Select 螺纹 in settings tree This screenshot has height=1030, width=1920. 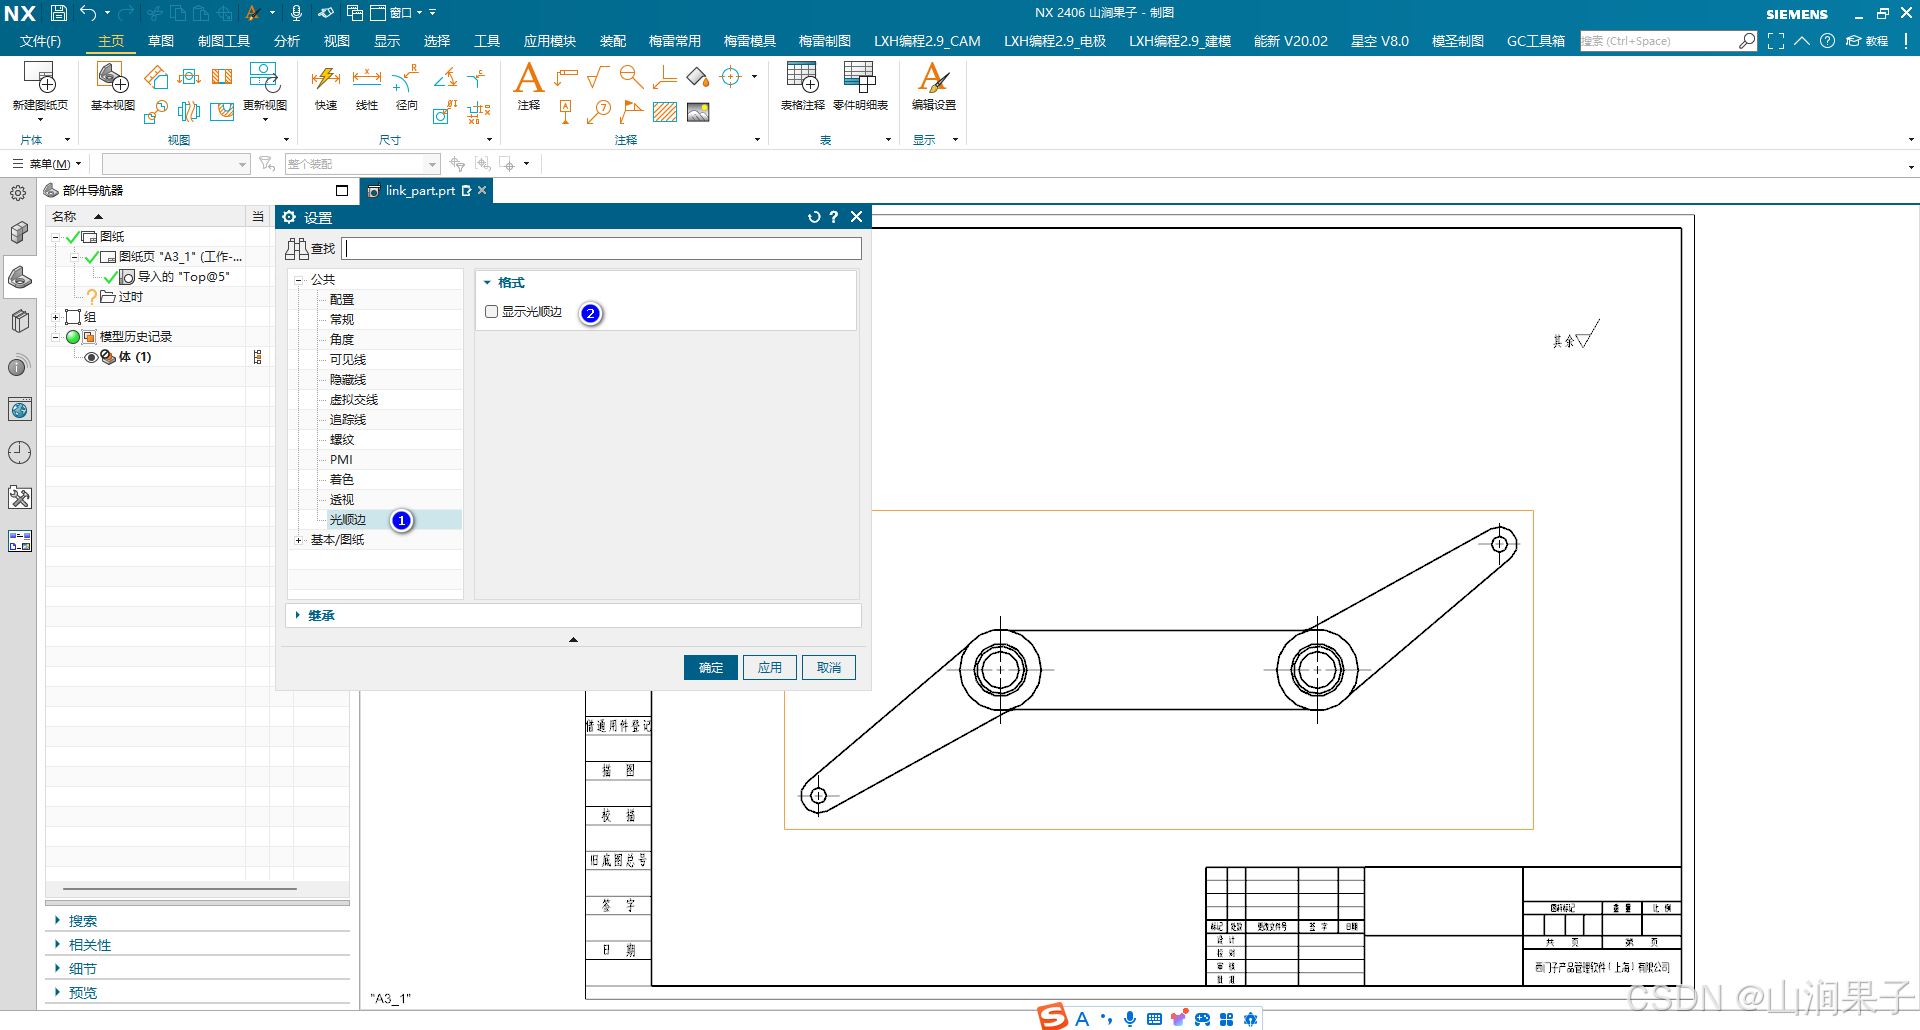pyautogui.click(x=342, y=440)
